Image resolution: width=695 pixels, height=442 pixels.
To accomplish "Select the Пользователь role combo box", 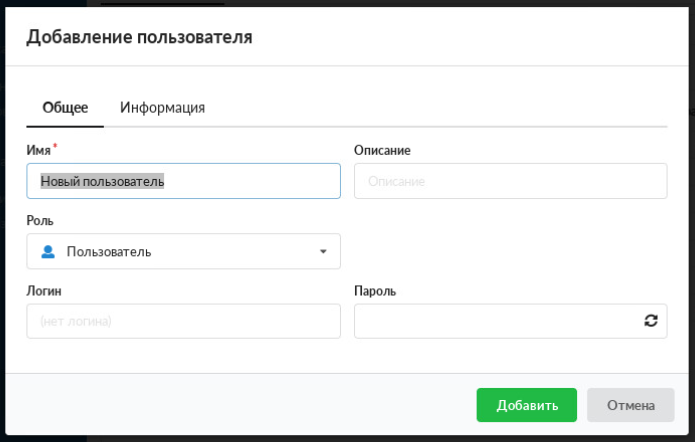I will (x=184, y=251).
